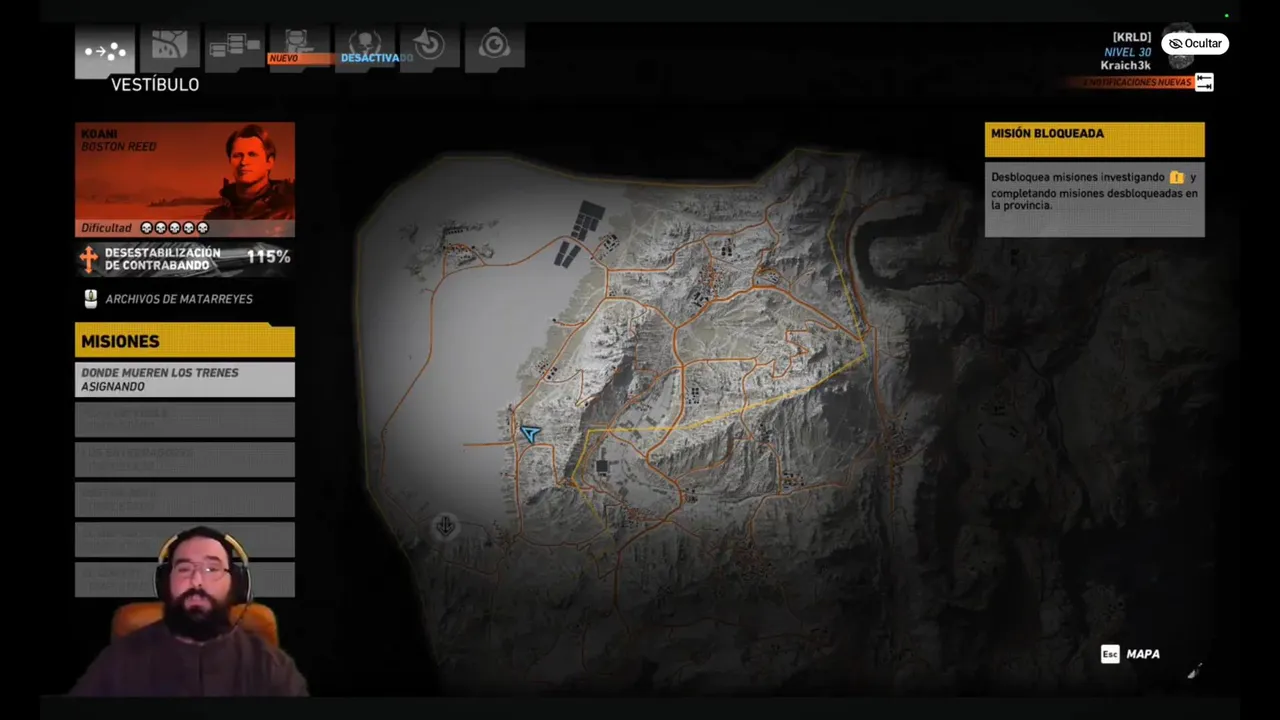
Task: Click the [KRLD] clan tag
Action: point(1132,38)
